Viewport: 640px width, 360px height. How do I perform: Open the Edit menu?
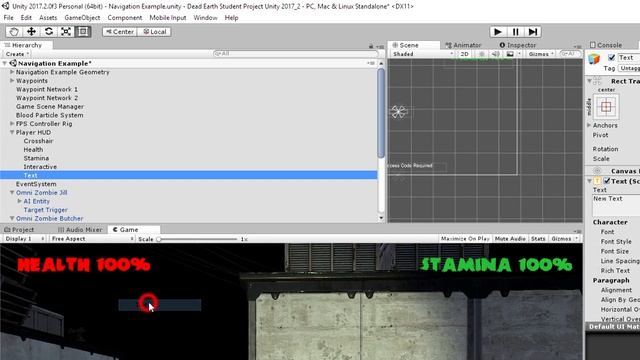click(26, 18)
